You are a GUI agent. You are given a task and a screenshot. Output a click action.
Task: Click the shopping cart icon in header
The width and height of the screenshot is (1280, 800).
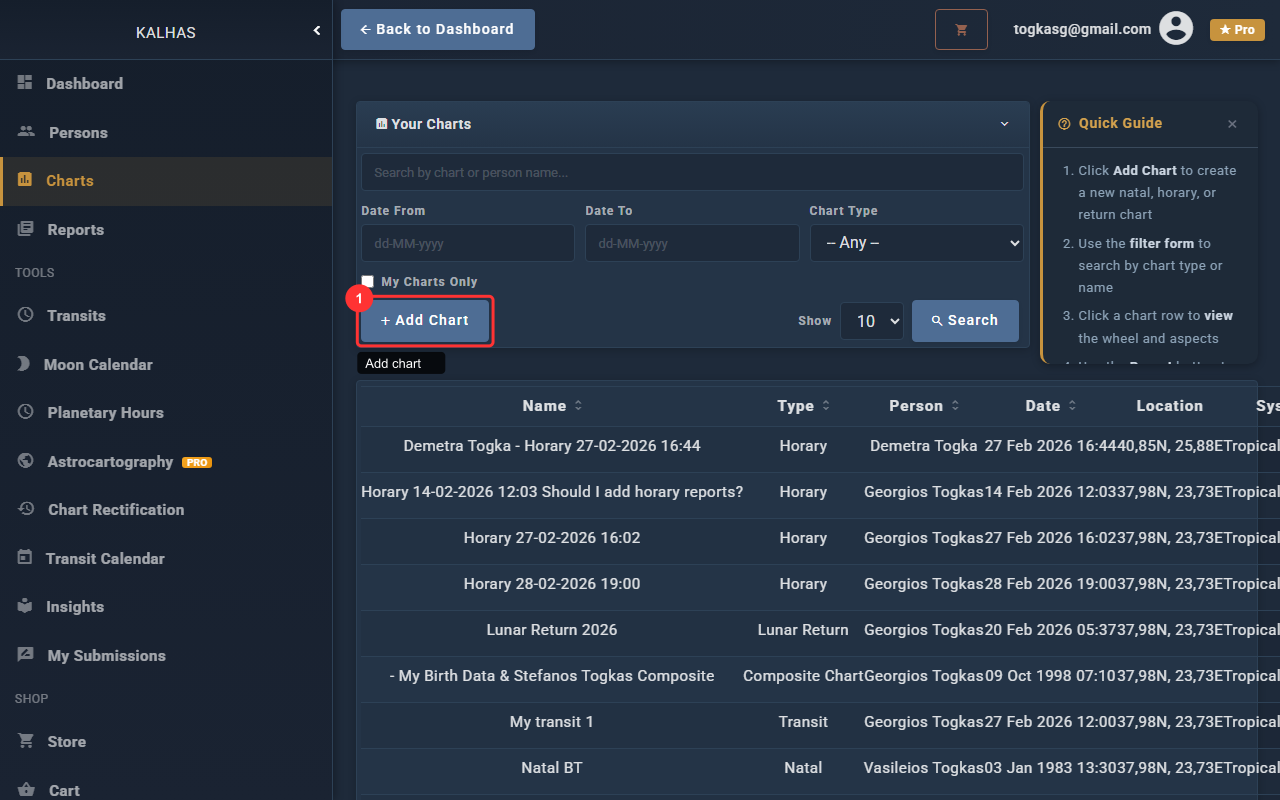click(961, 30)
